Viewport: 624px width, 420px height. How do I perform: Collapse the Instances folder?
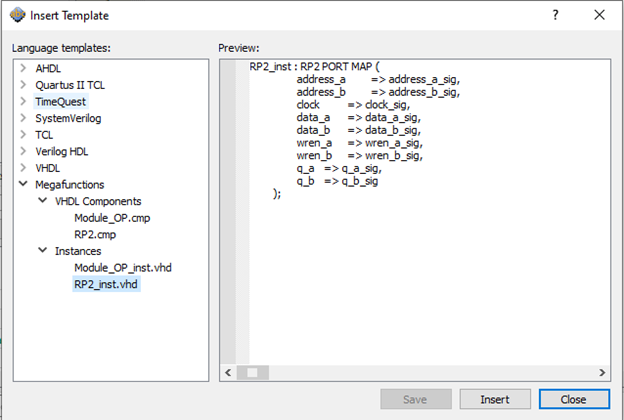click(42, 251)
